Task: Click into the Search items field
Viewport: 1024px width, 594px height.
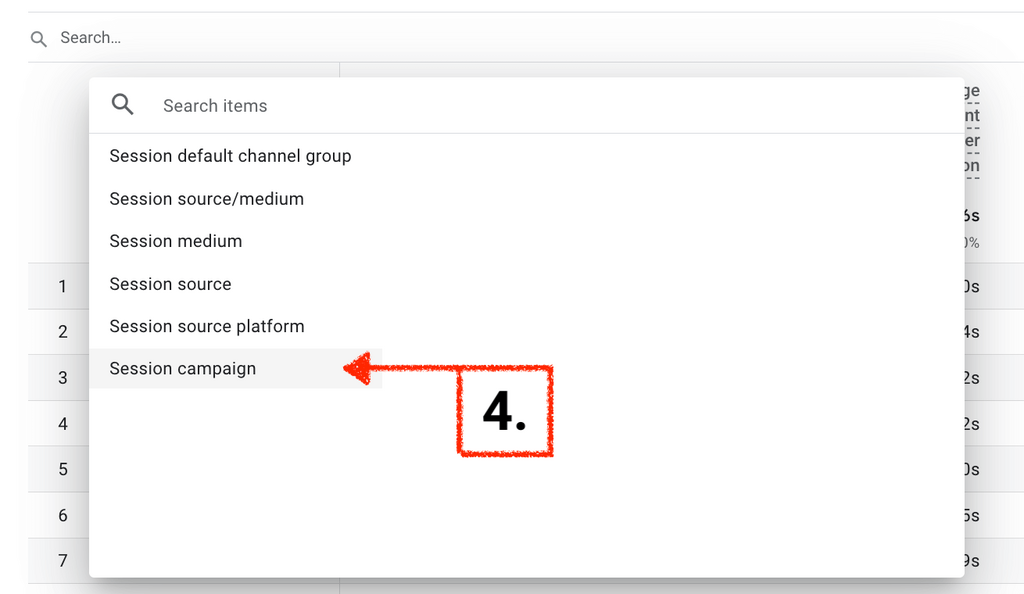Action: (x=500, y=106)
